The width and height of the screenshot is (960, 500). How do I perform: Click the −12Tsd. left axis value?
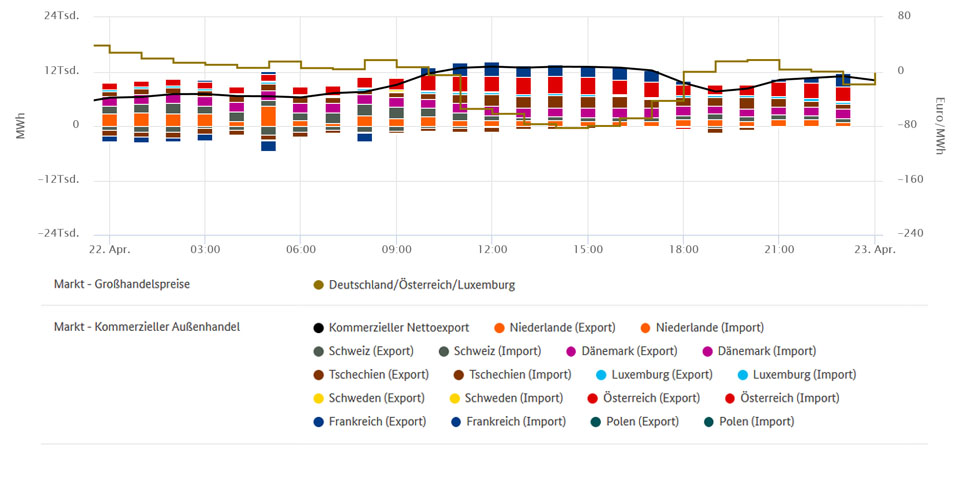tap(59, 179)
